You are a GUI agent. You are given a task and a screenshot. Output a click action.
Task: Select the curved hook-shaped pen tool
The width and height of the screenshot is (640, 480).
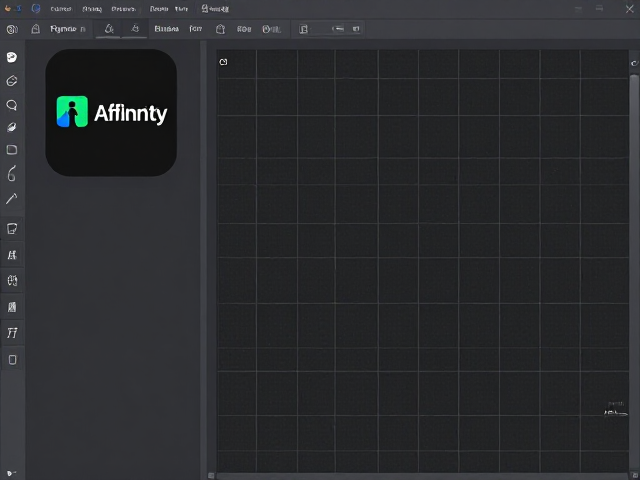coord(12,173)
